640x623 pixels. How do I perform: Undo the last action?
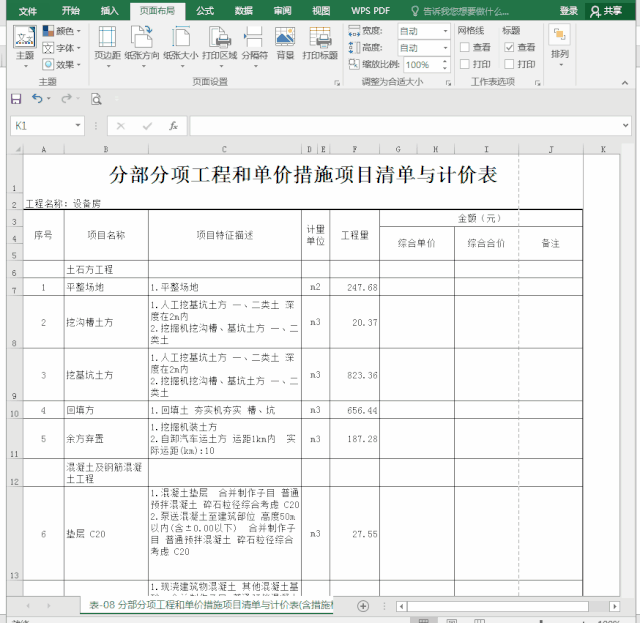tap(37, 98)
